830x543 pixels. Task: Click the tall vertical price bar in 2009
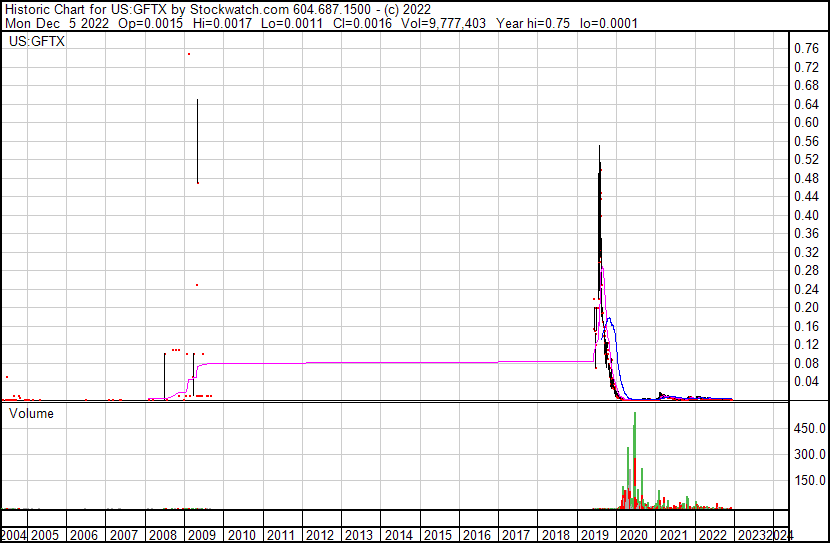(197, 140)
